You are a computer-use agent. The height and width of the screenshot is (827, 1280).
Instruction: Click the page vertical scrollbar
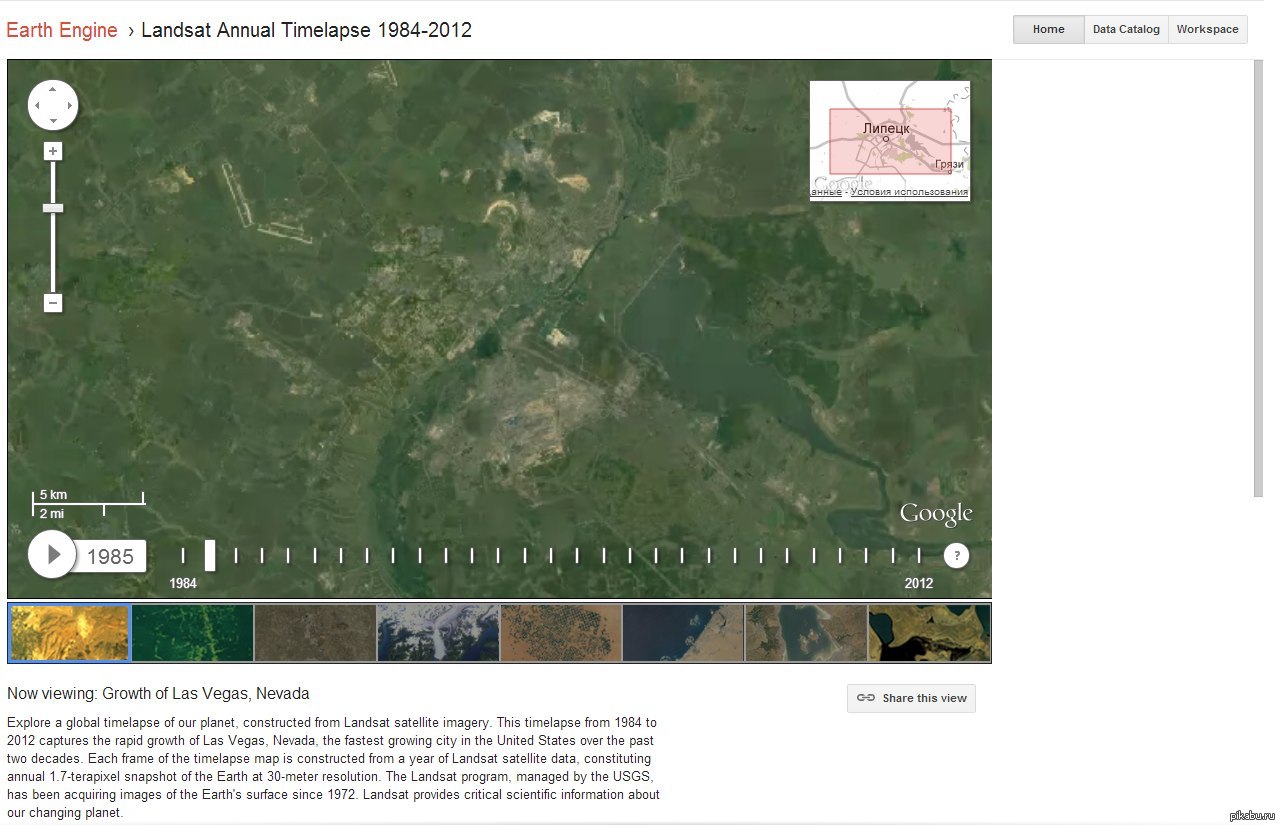point(1258,277)
